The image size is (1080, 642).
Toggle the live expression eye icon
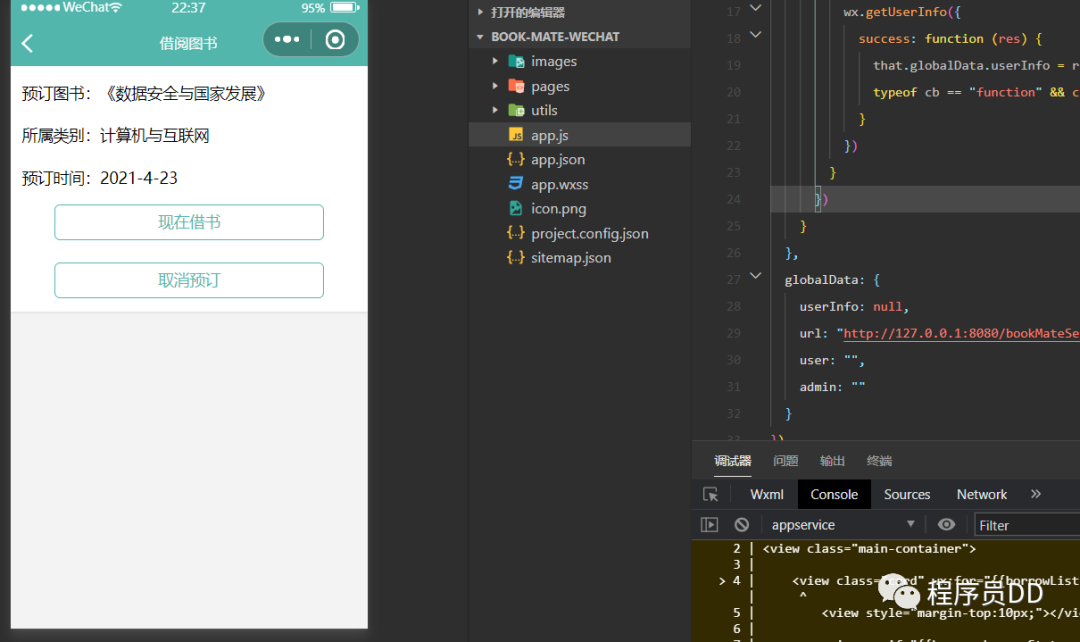pyautogui.click(x=946, y=525)
